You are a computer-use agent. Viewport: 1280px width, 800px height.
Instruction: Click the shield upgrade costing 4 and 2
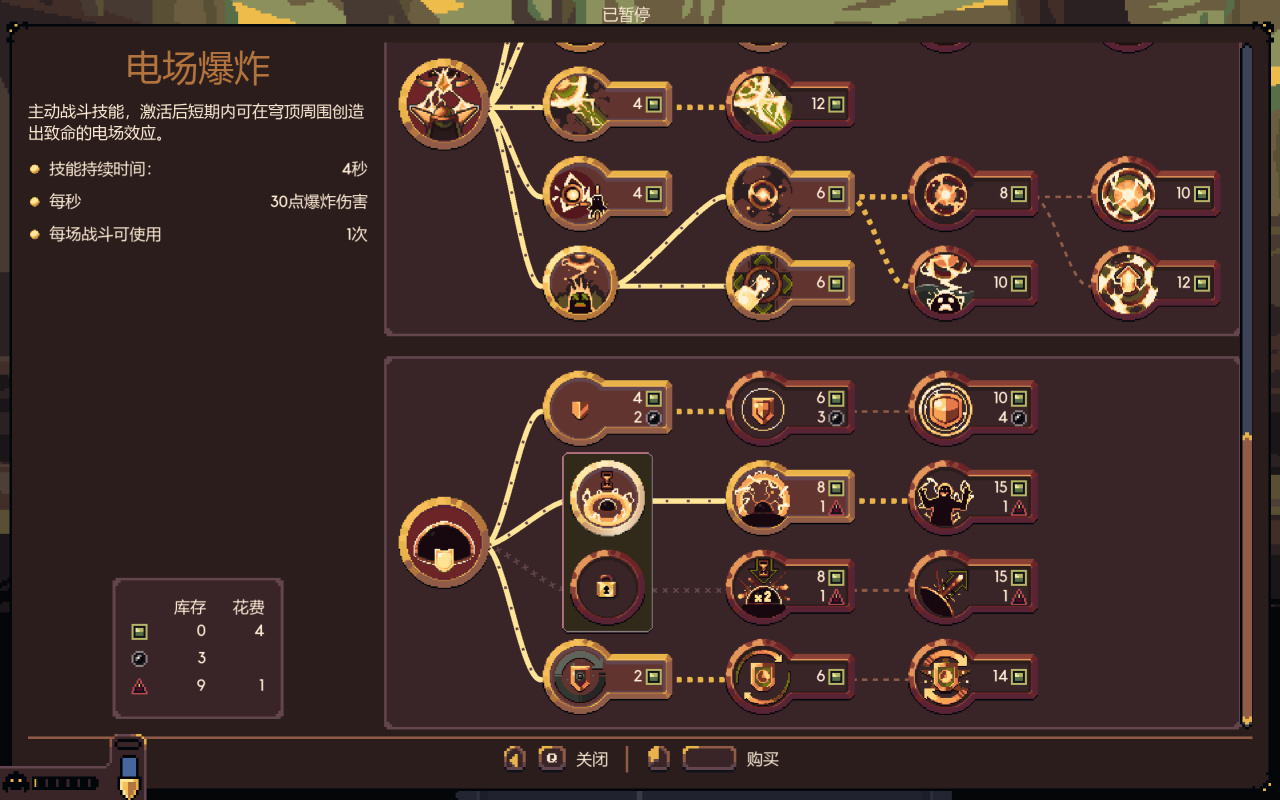point(607,407)
